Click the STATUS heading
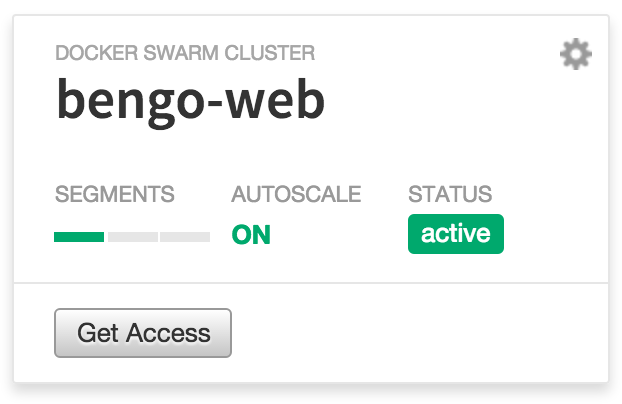The image size is (622, 404). click(450, 194)
